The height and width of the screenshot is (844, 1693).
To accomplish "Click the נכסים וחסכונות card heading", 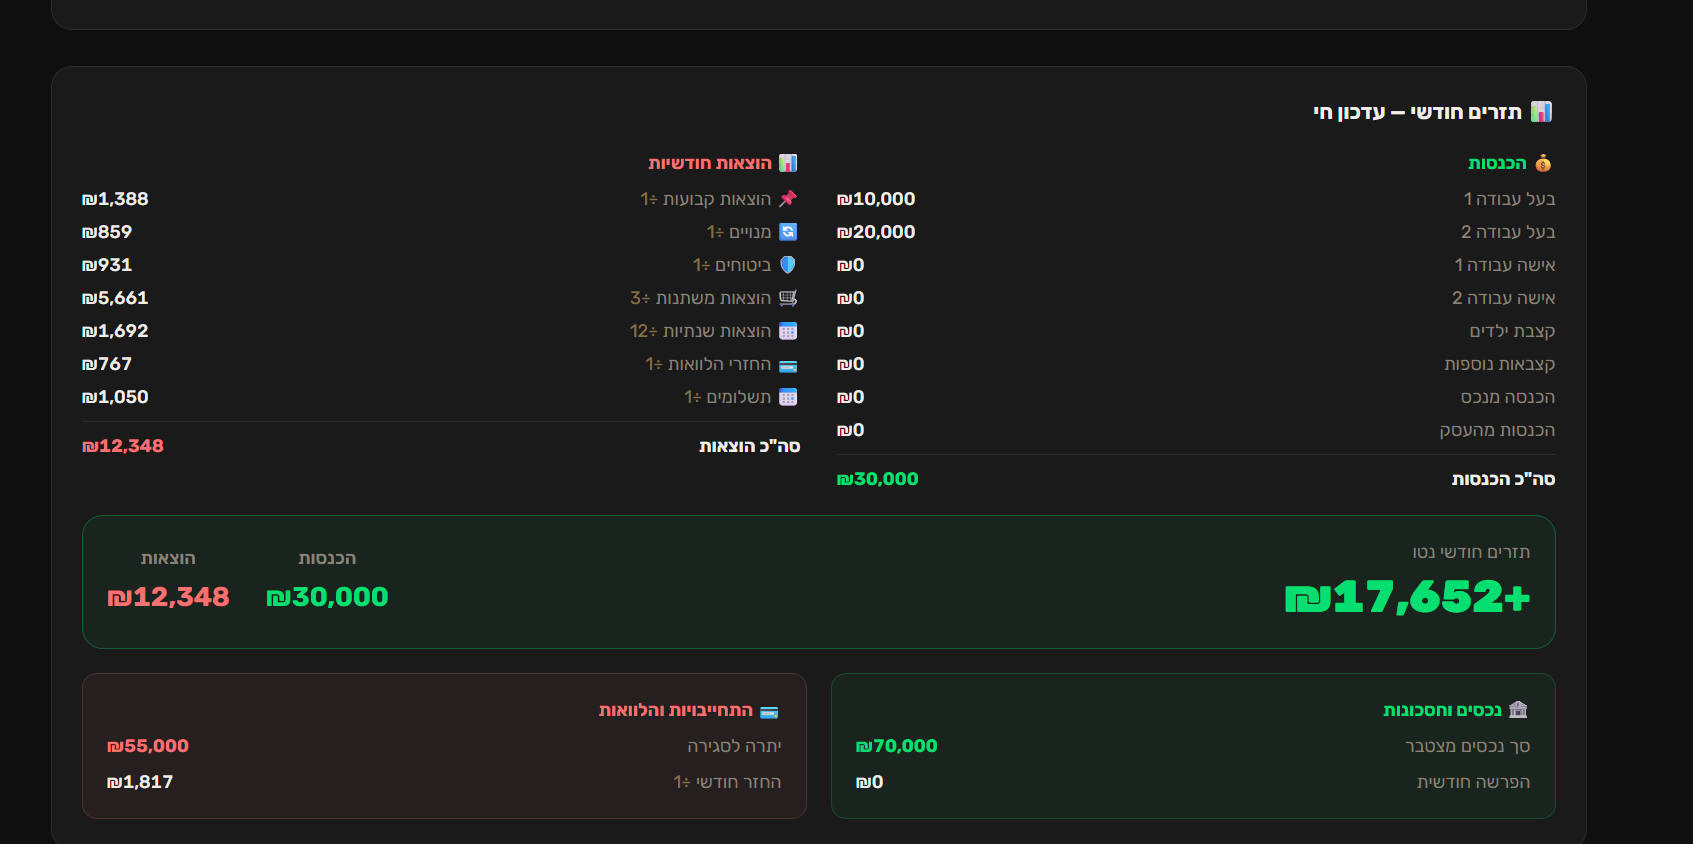I will (1442, 710).
